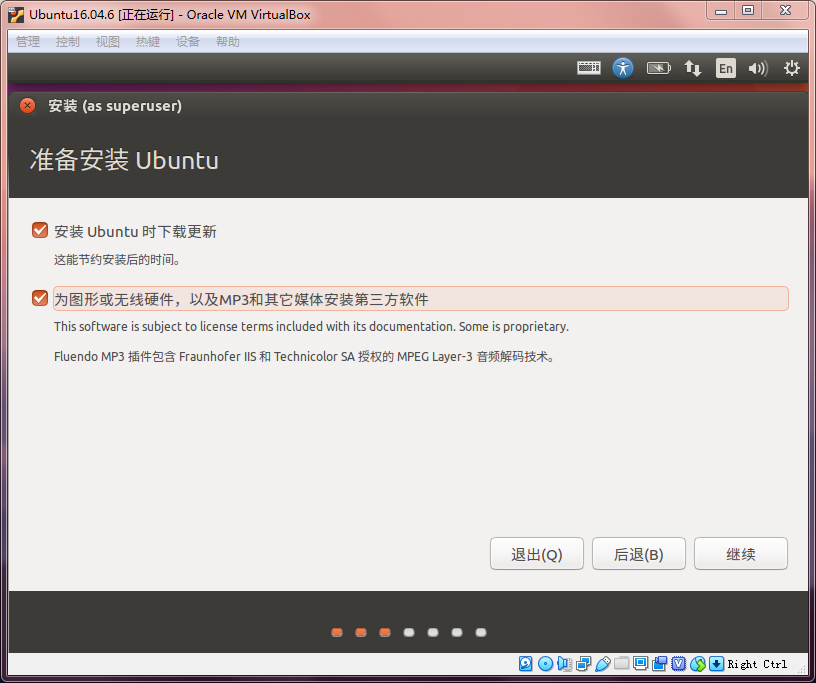
Task: Open the system power gear menu
Action: 792,68
